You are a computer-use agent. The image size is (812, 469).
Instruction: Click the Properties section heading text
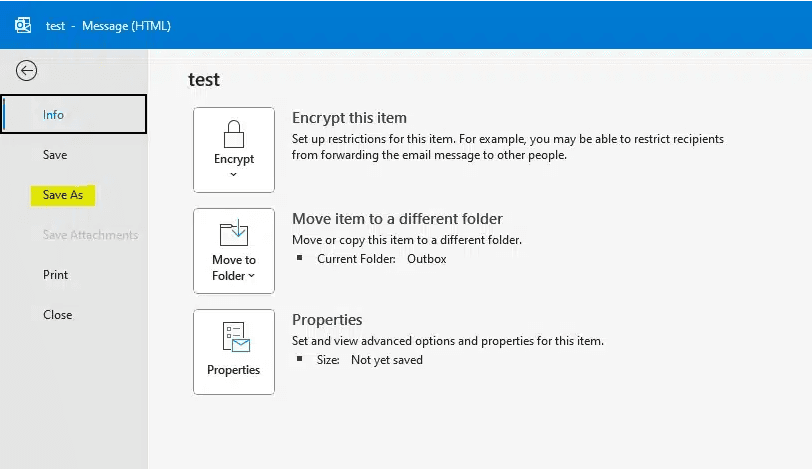tap(327, 320)
